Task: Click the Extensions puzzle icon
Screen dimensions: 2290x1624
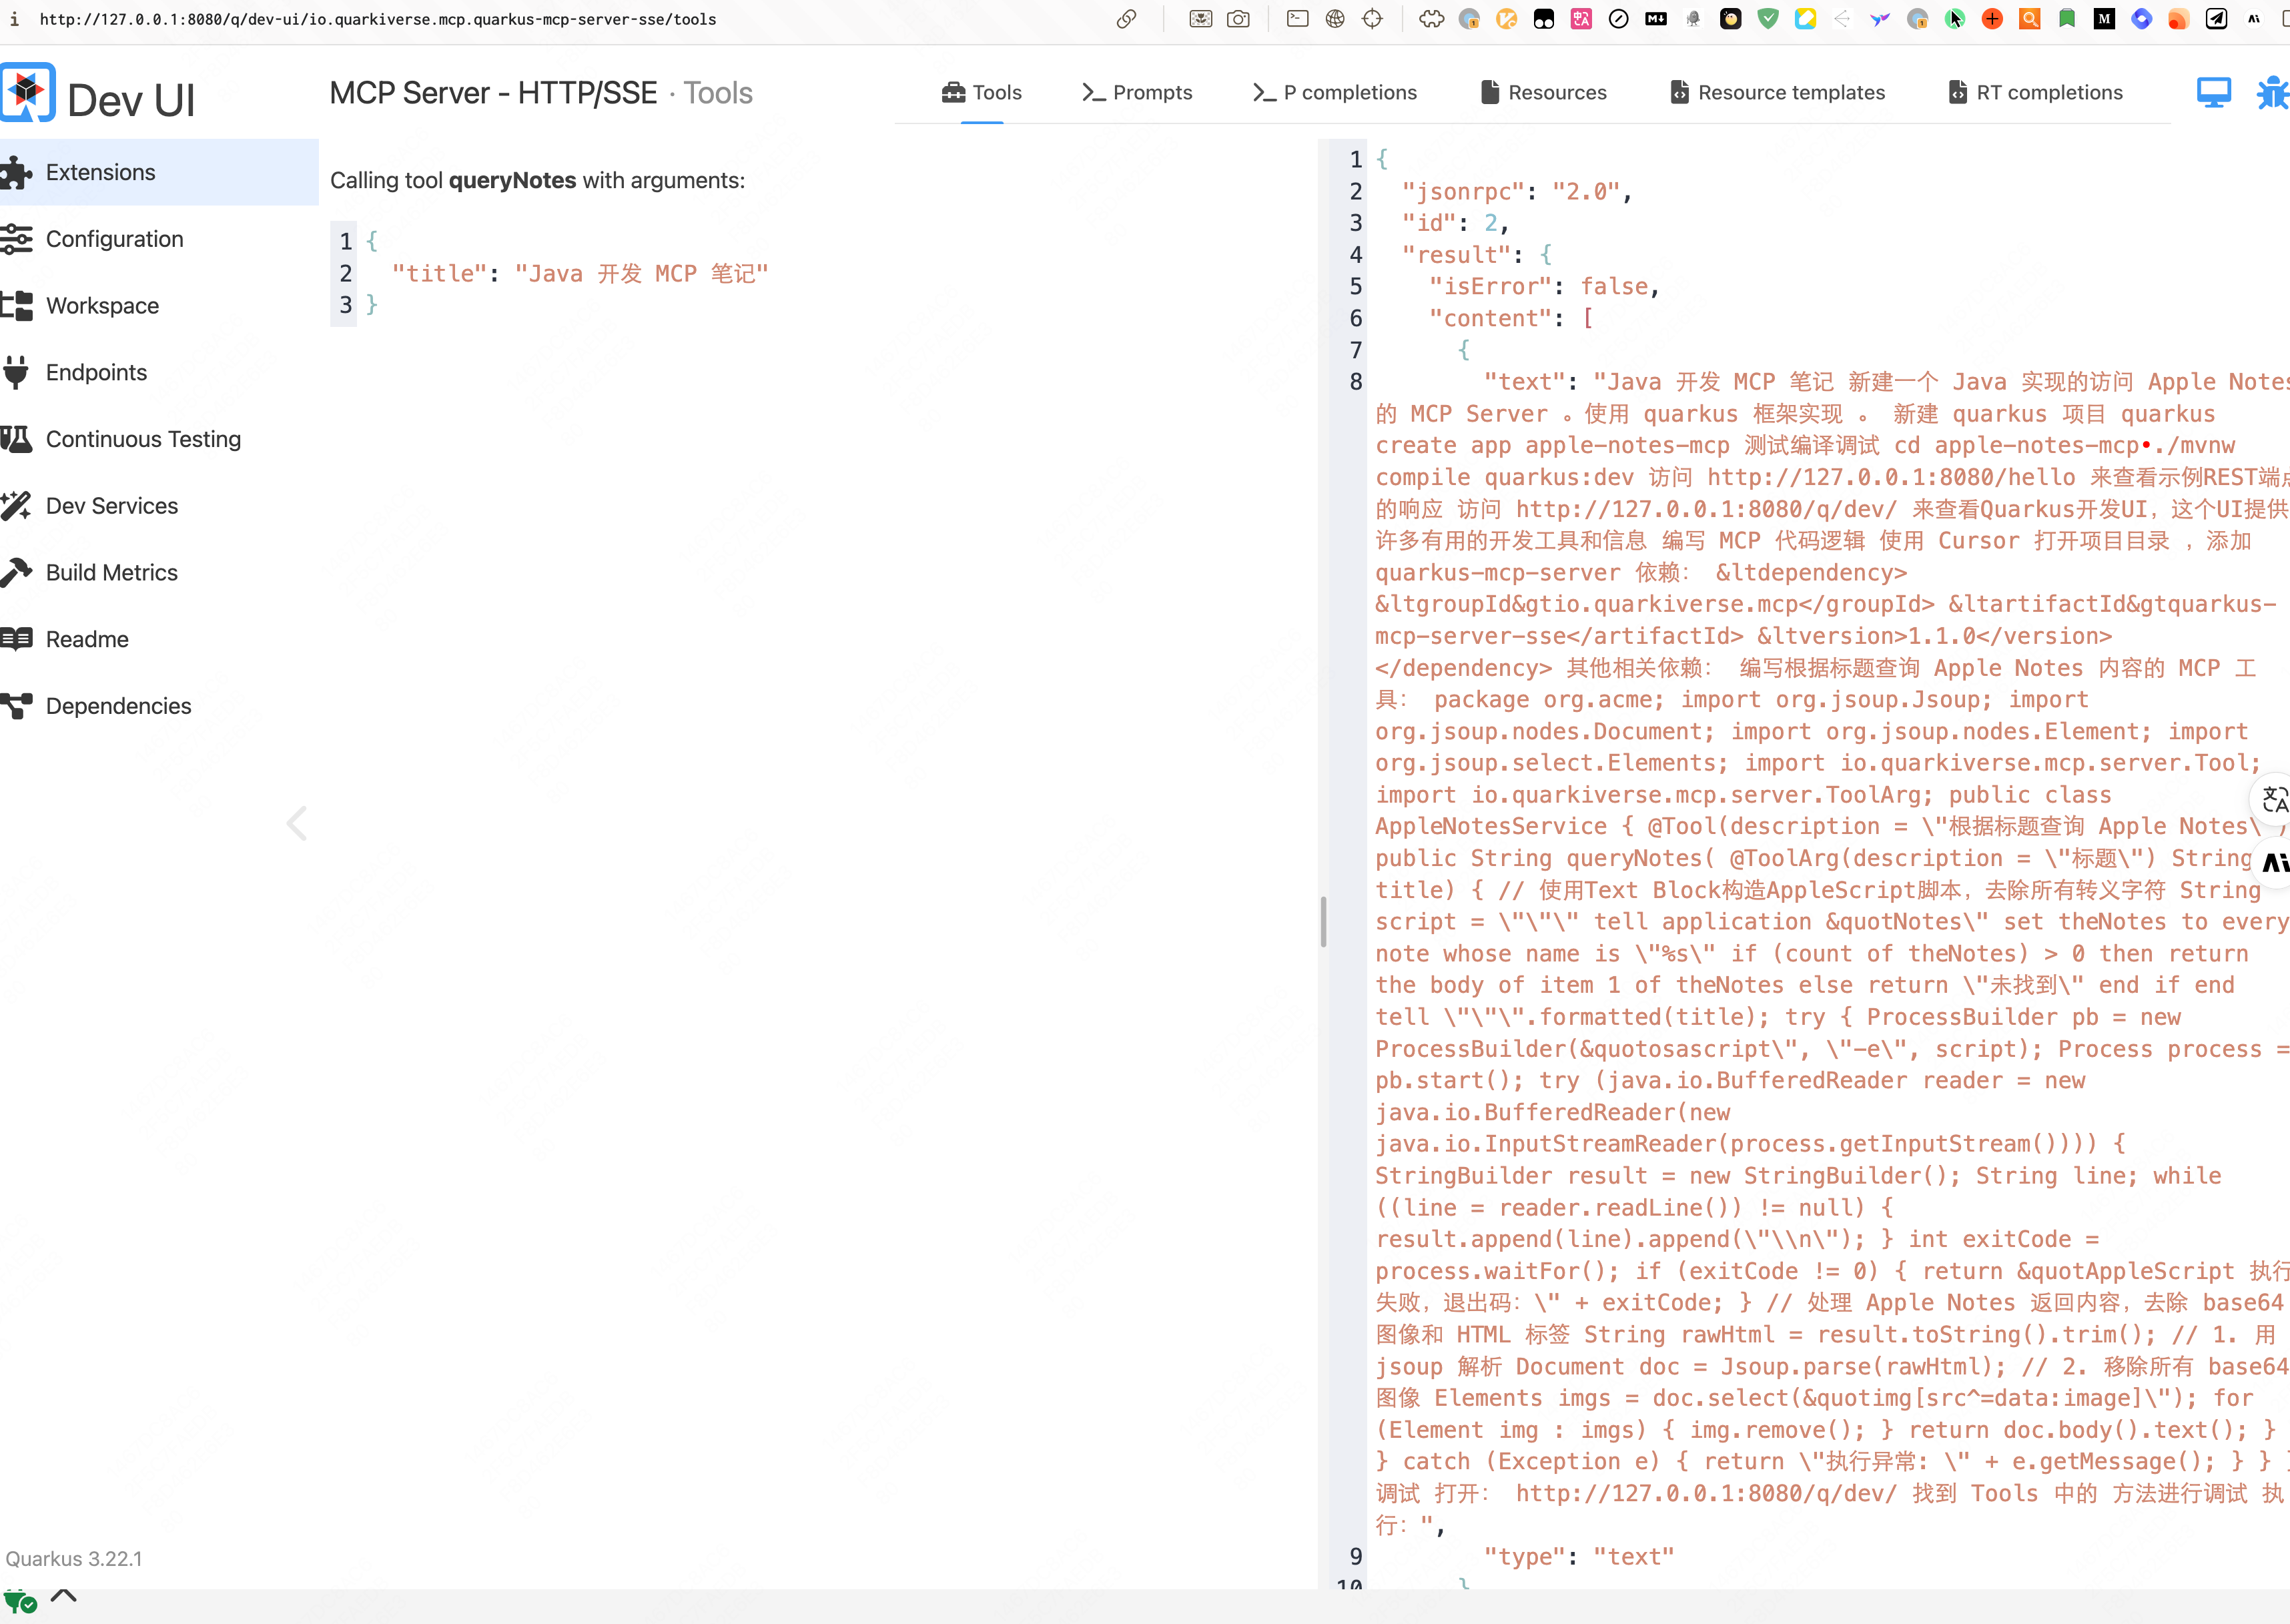Action: [16, 172]
